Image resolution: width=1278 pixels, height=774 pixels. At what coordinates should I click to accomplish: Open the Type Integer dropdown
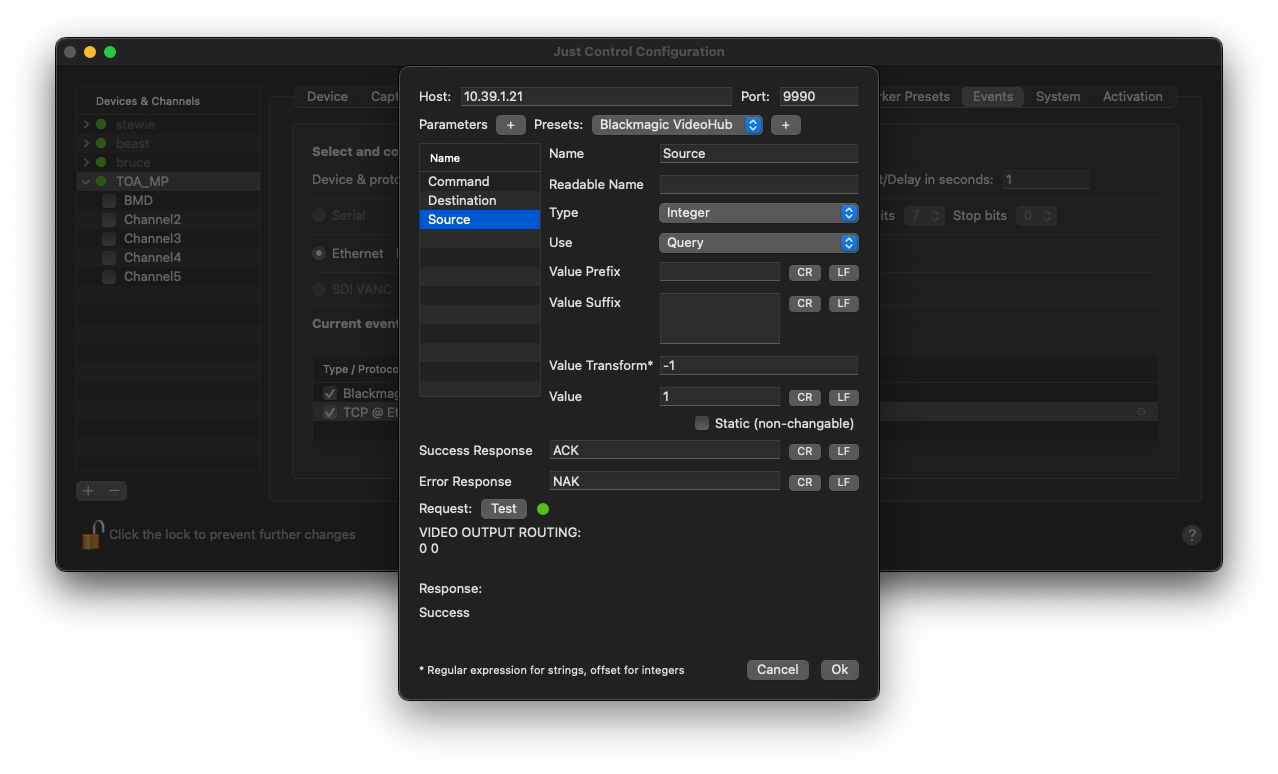[759, 213]
